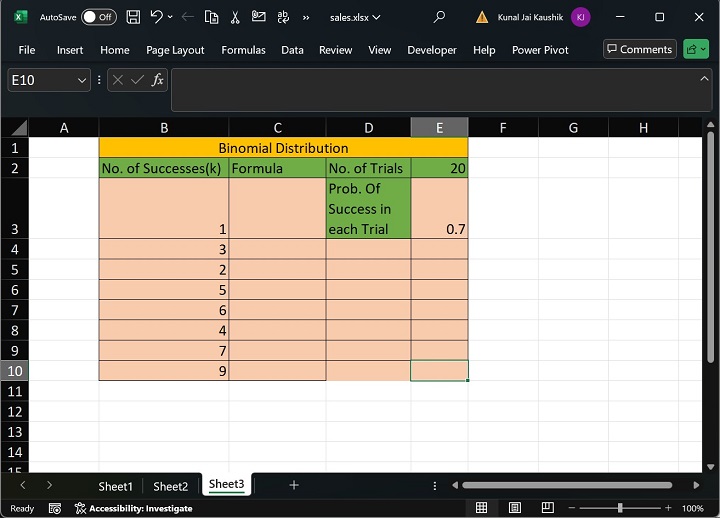
Task: Click the Undo arrow icon
Action: [156, 17]
